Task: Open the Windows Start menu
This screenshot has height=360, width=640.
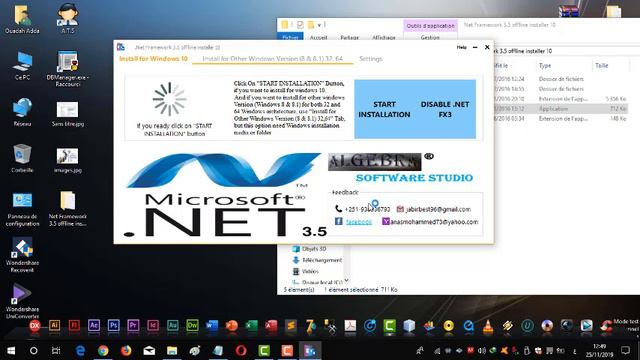Action: 11,351
